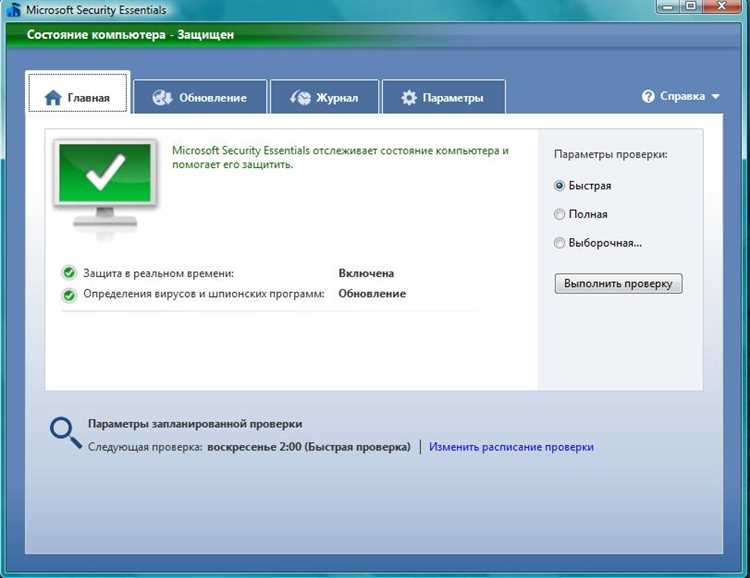Click the magnifier scheduled scan icon
750x578 pixels.
coord(66,433)
